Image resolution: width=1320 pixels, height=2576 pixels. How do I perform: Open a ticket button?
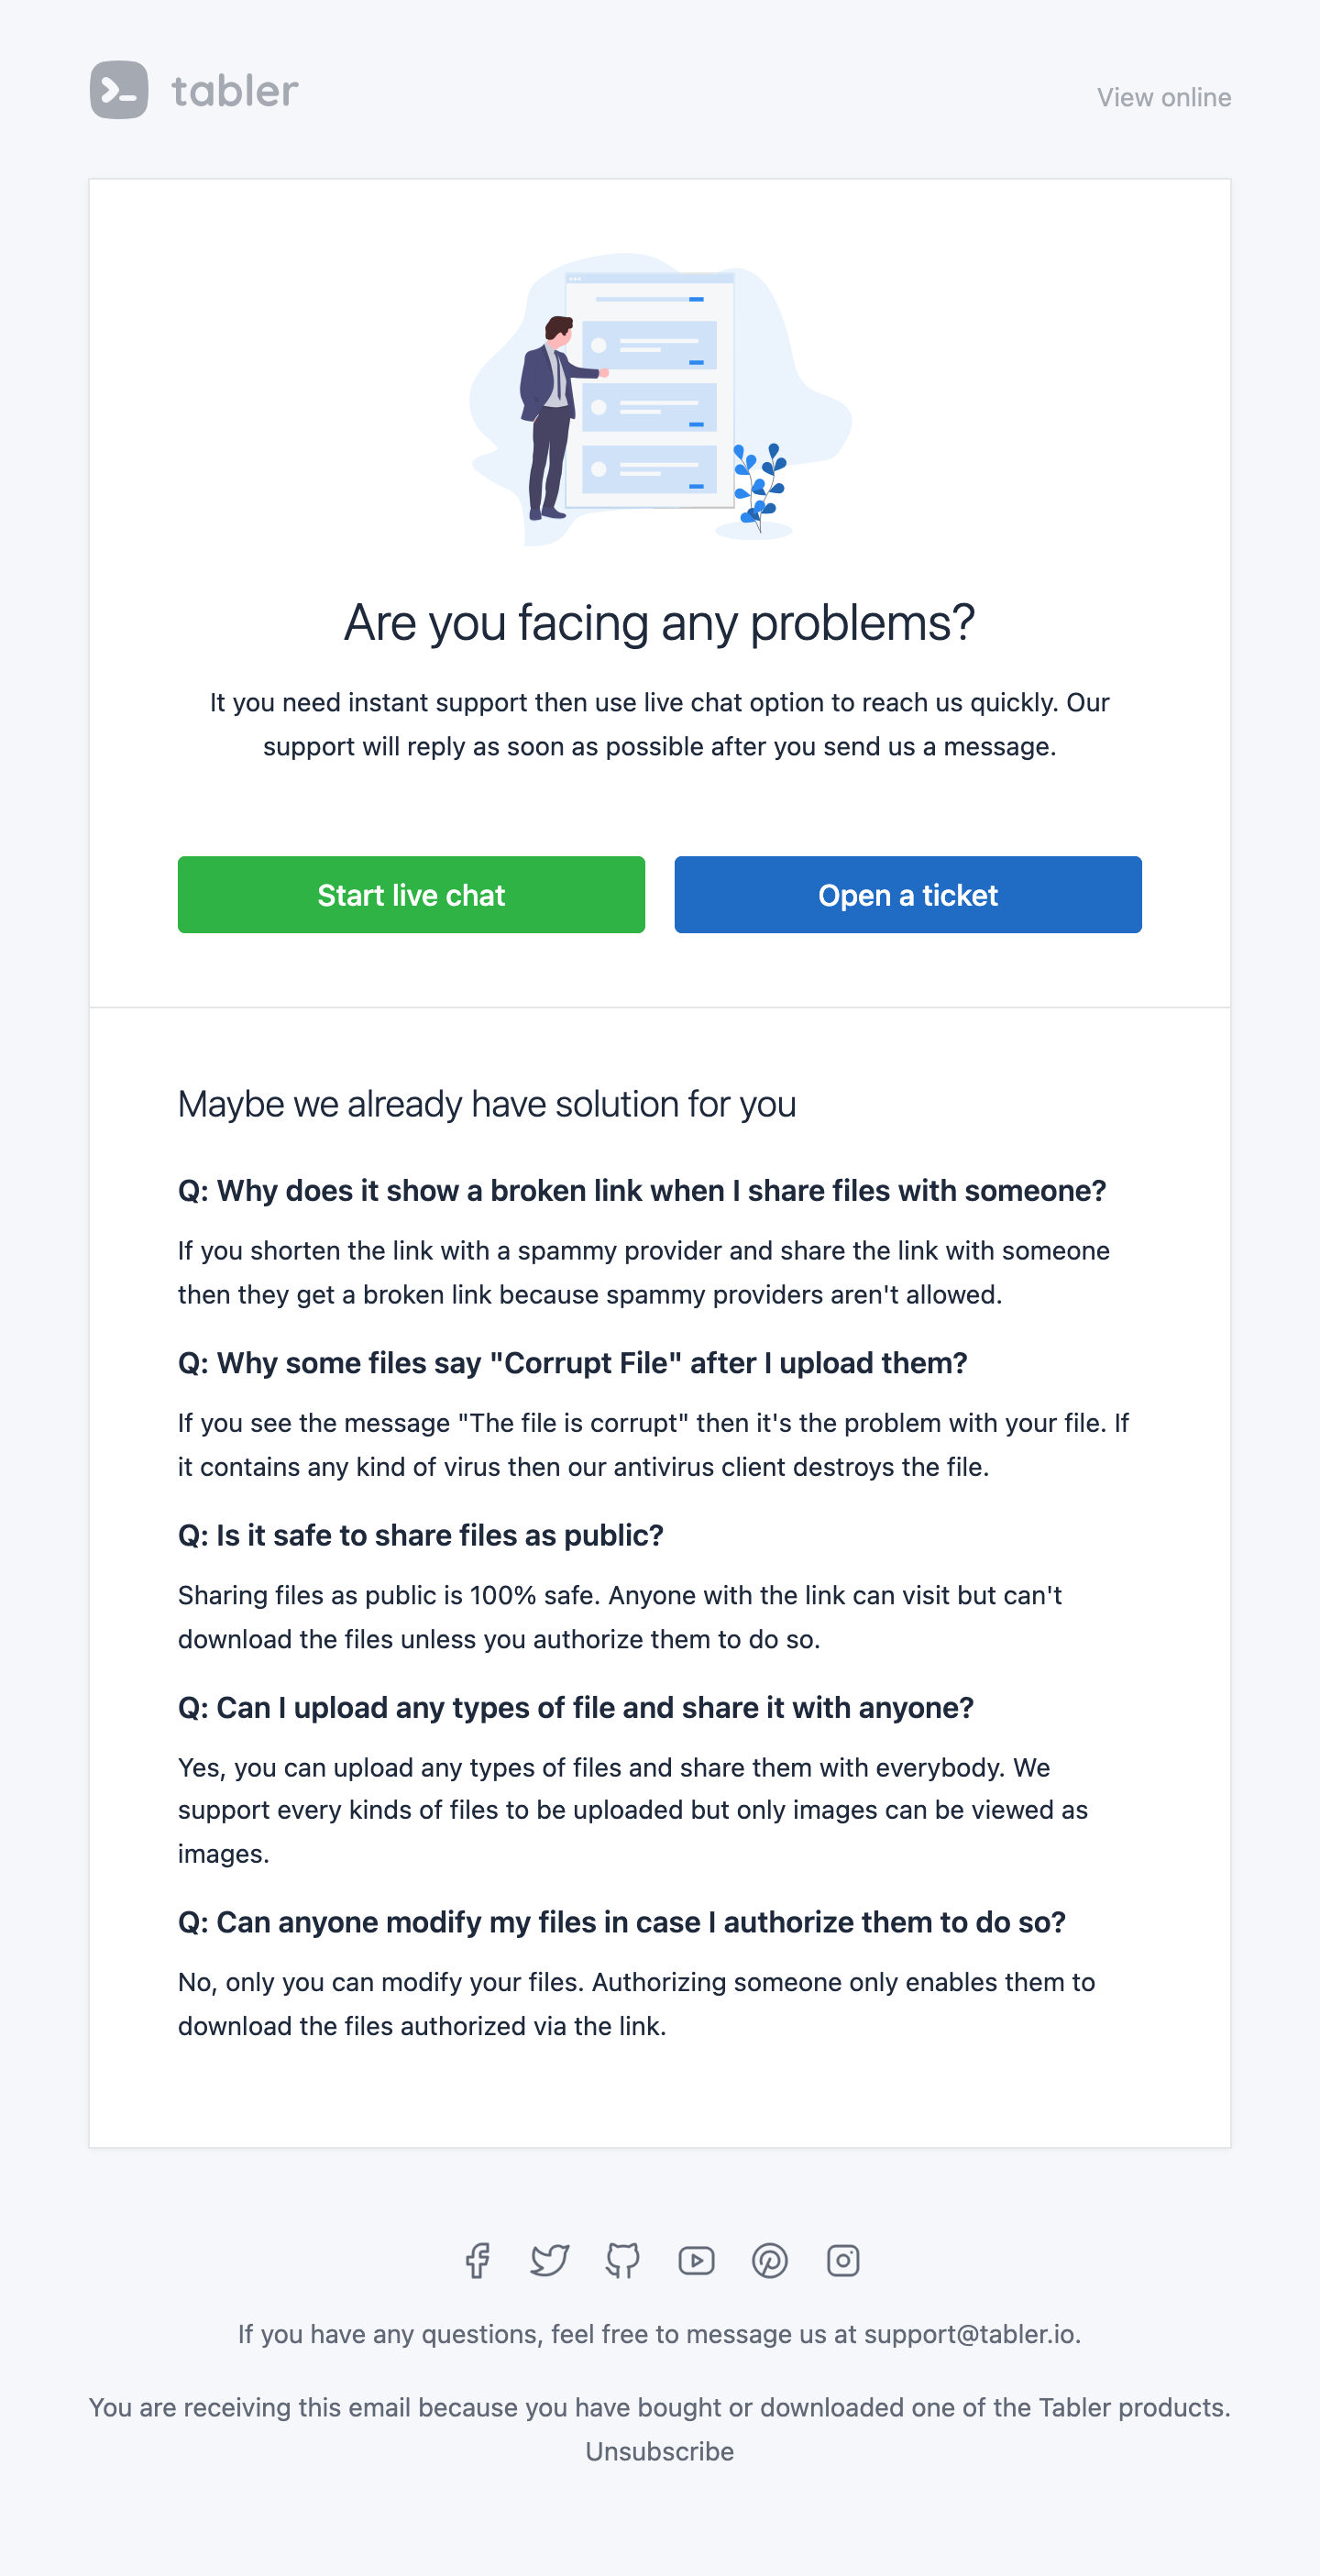[x=908, y=894]
